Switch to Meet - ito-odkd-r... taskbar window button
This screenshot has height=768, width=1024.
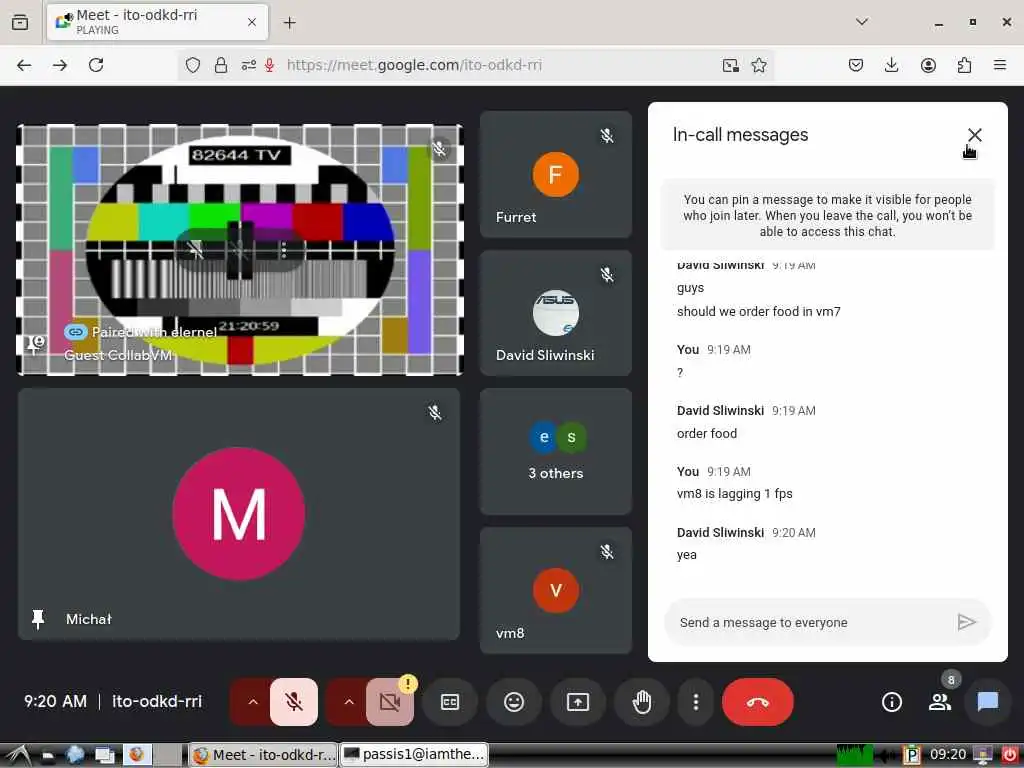pyautogui.click(x=263, y=755)
